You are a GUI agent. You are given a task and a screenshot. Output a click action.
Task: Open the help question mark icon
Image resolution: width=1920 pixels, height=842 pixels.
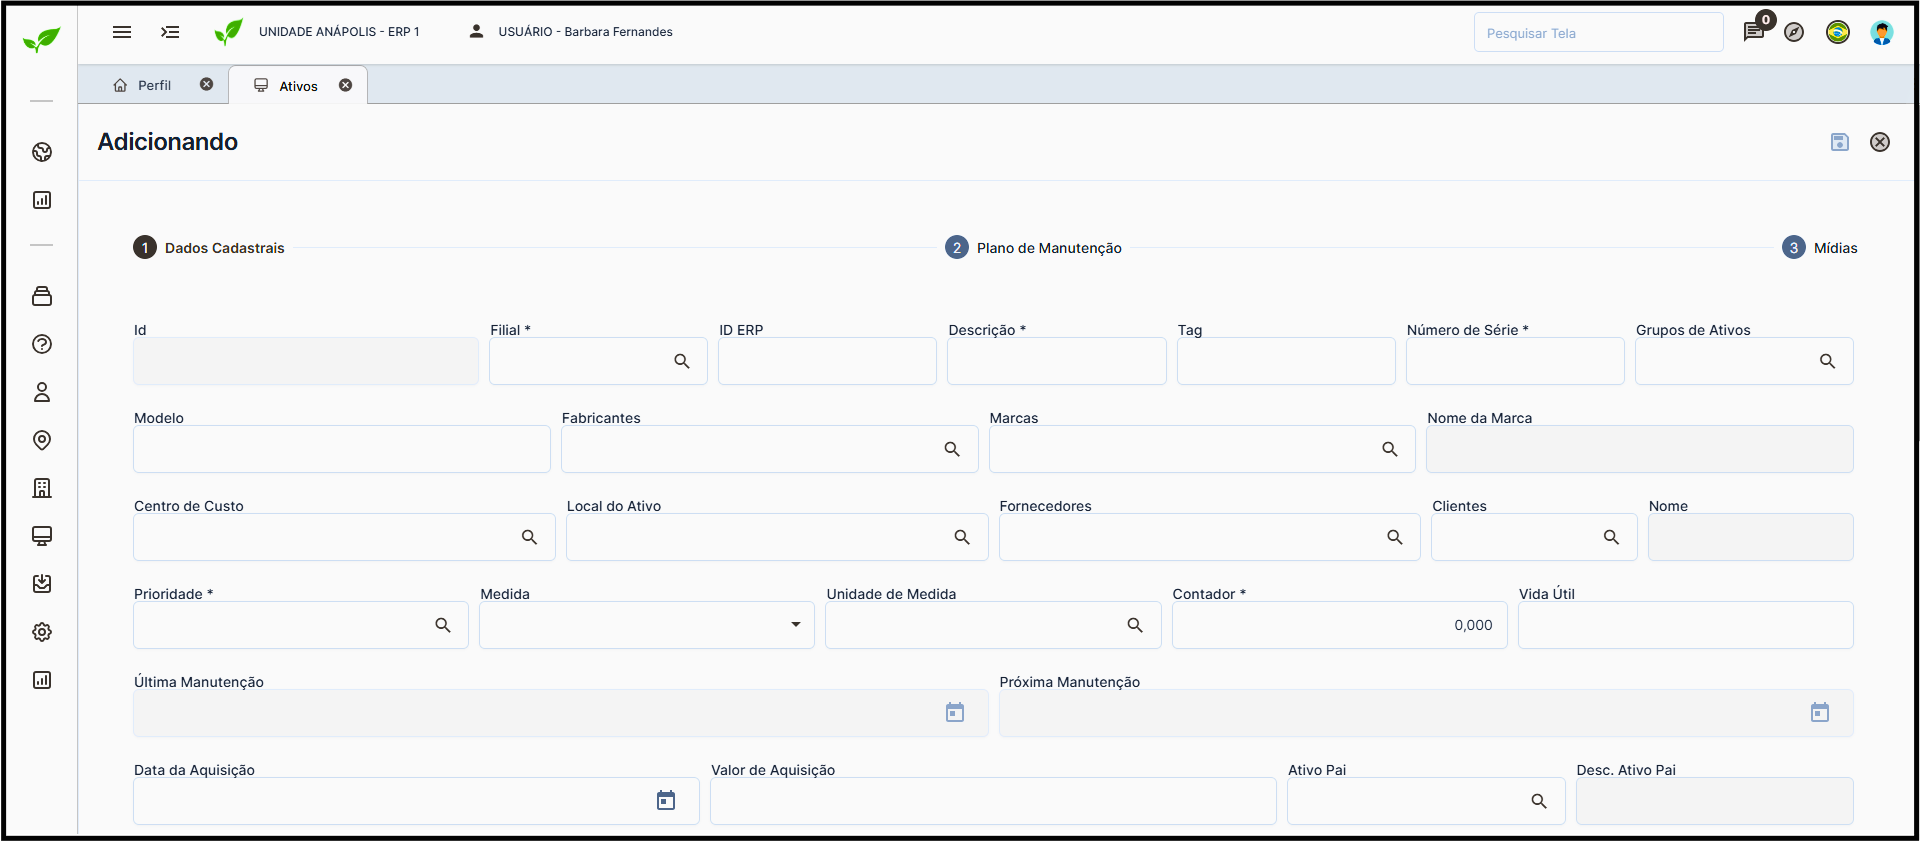tap(42, 344)
